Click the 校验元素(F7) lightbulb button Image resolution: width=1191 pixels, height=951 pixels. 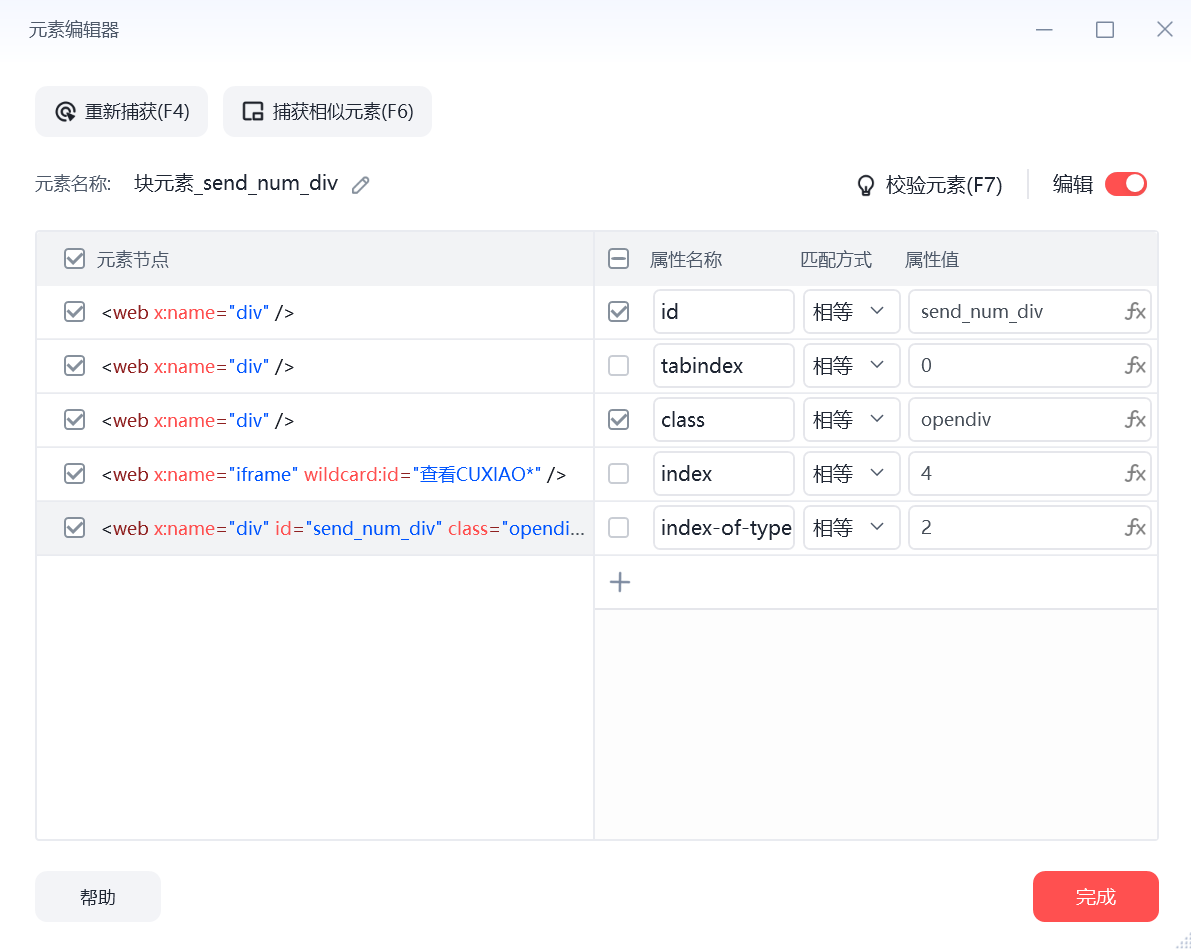pos(929,185)
